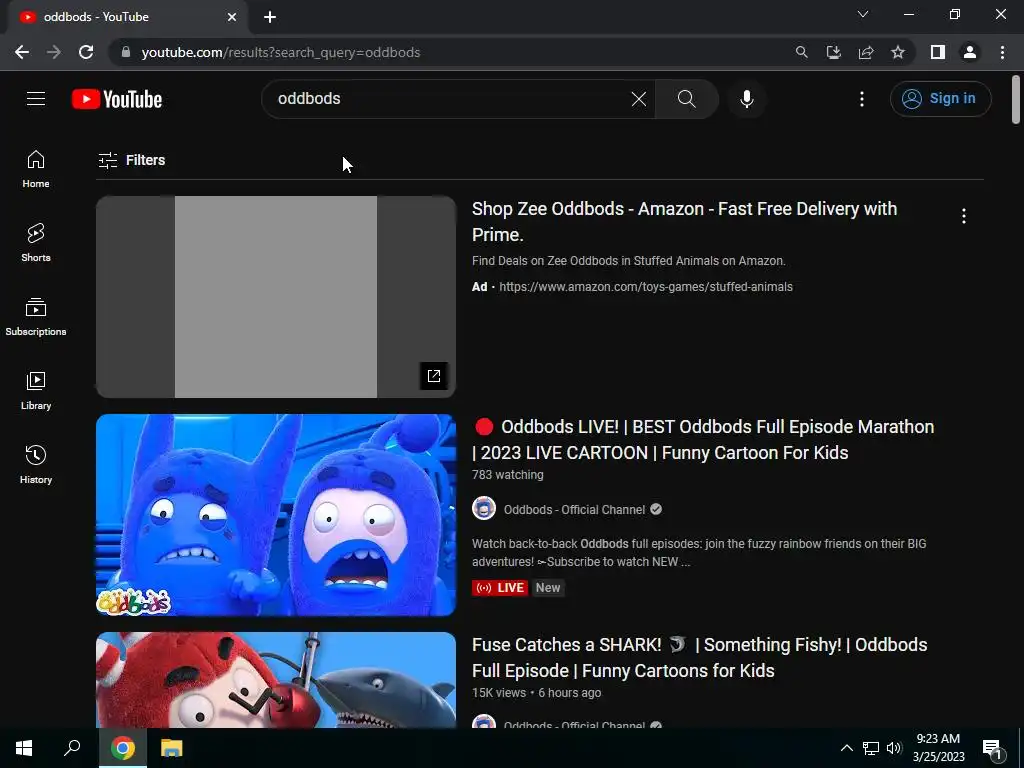The image size is (1024, 768).
Task: Visit Oddbods - Official Channel link
Action: point(575,509)
